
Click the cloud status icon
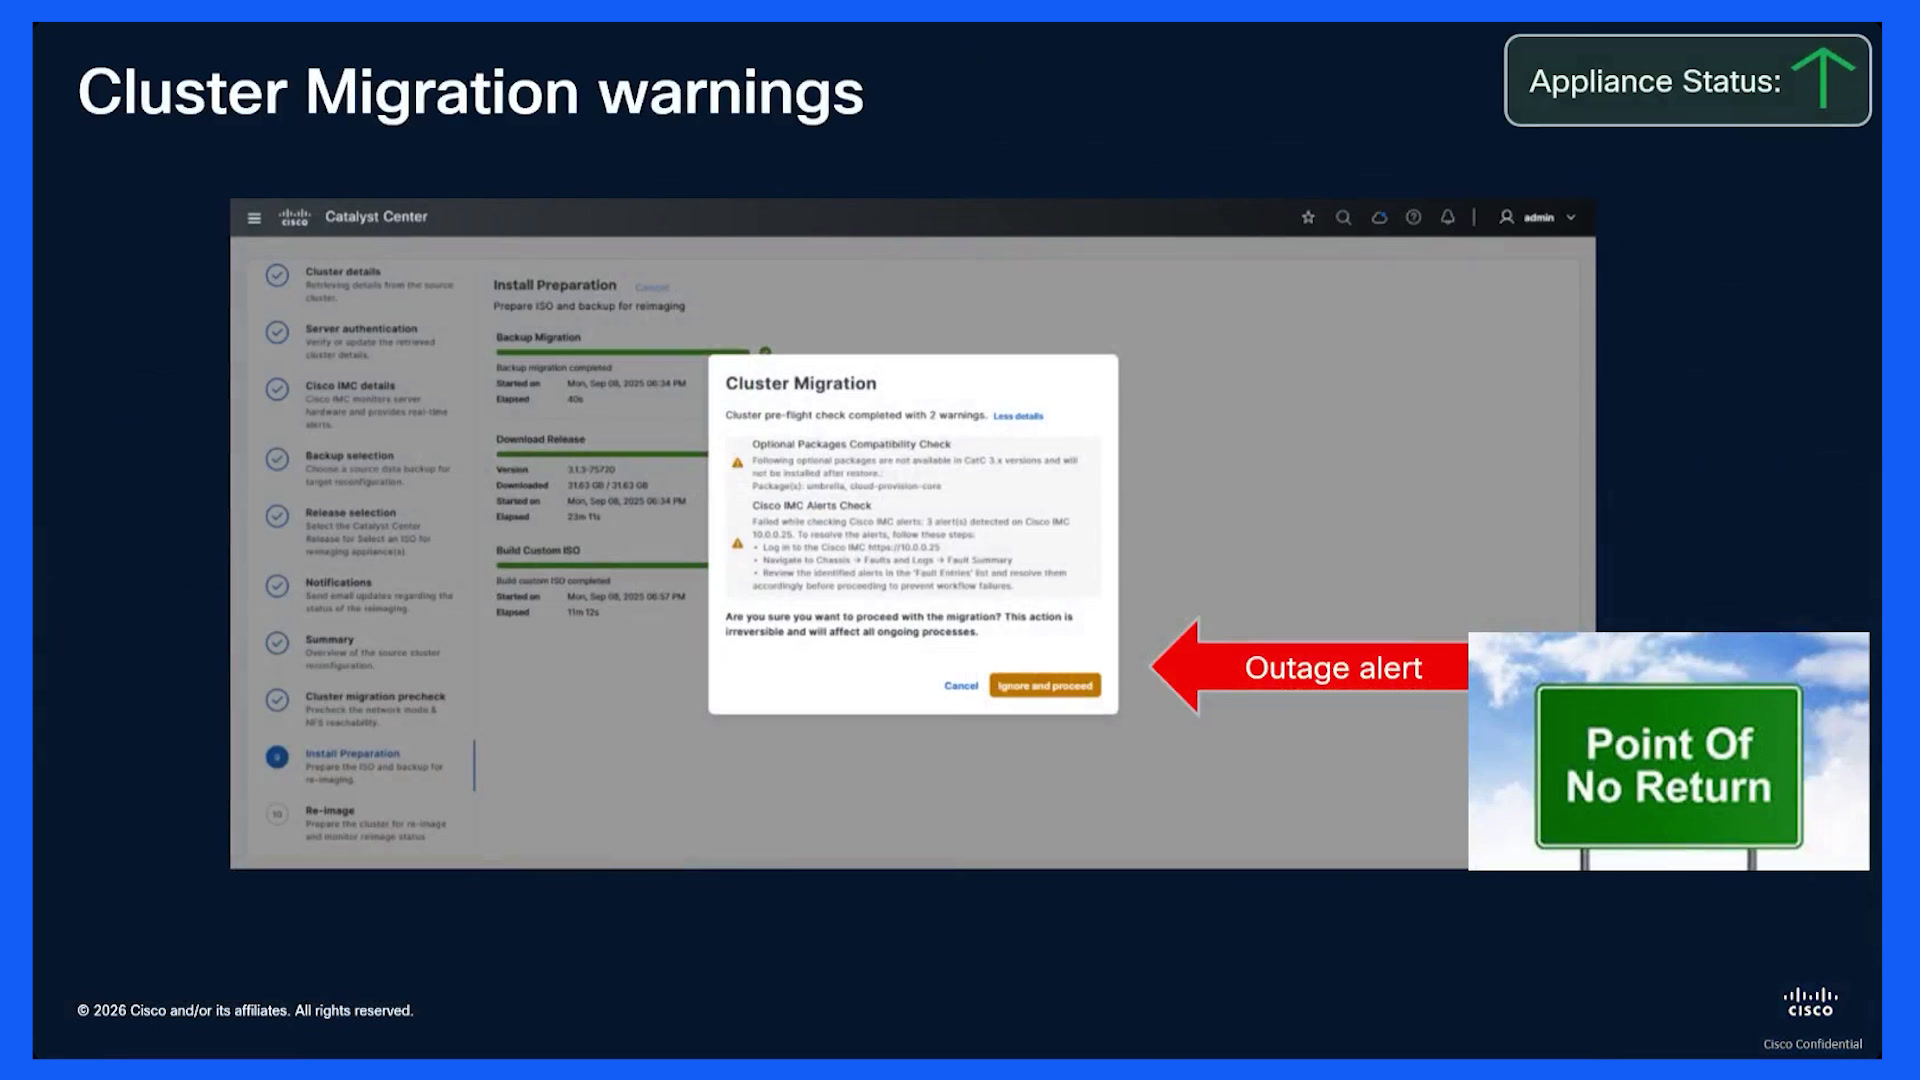(1379, 217)
